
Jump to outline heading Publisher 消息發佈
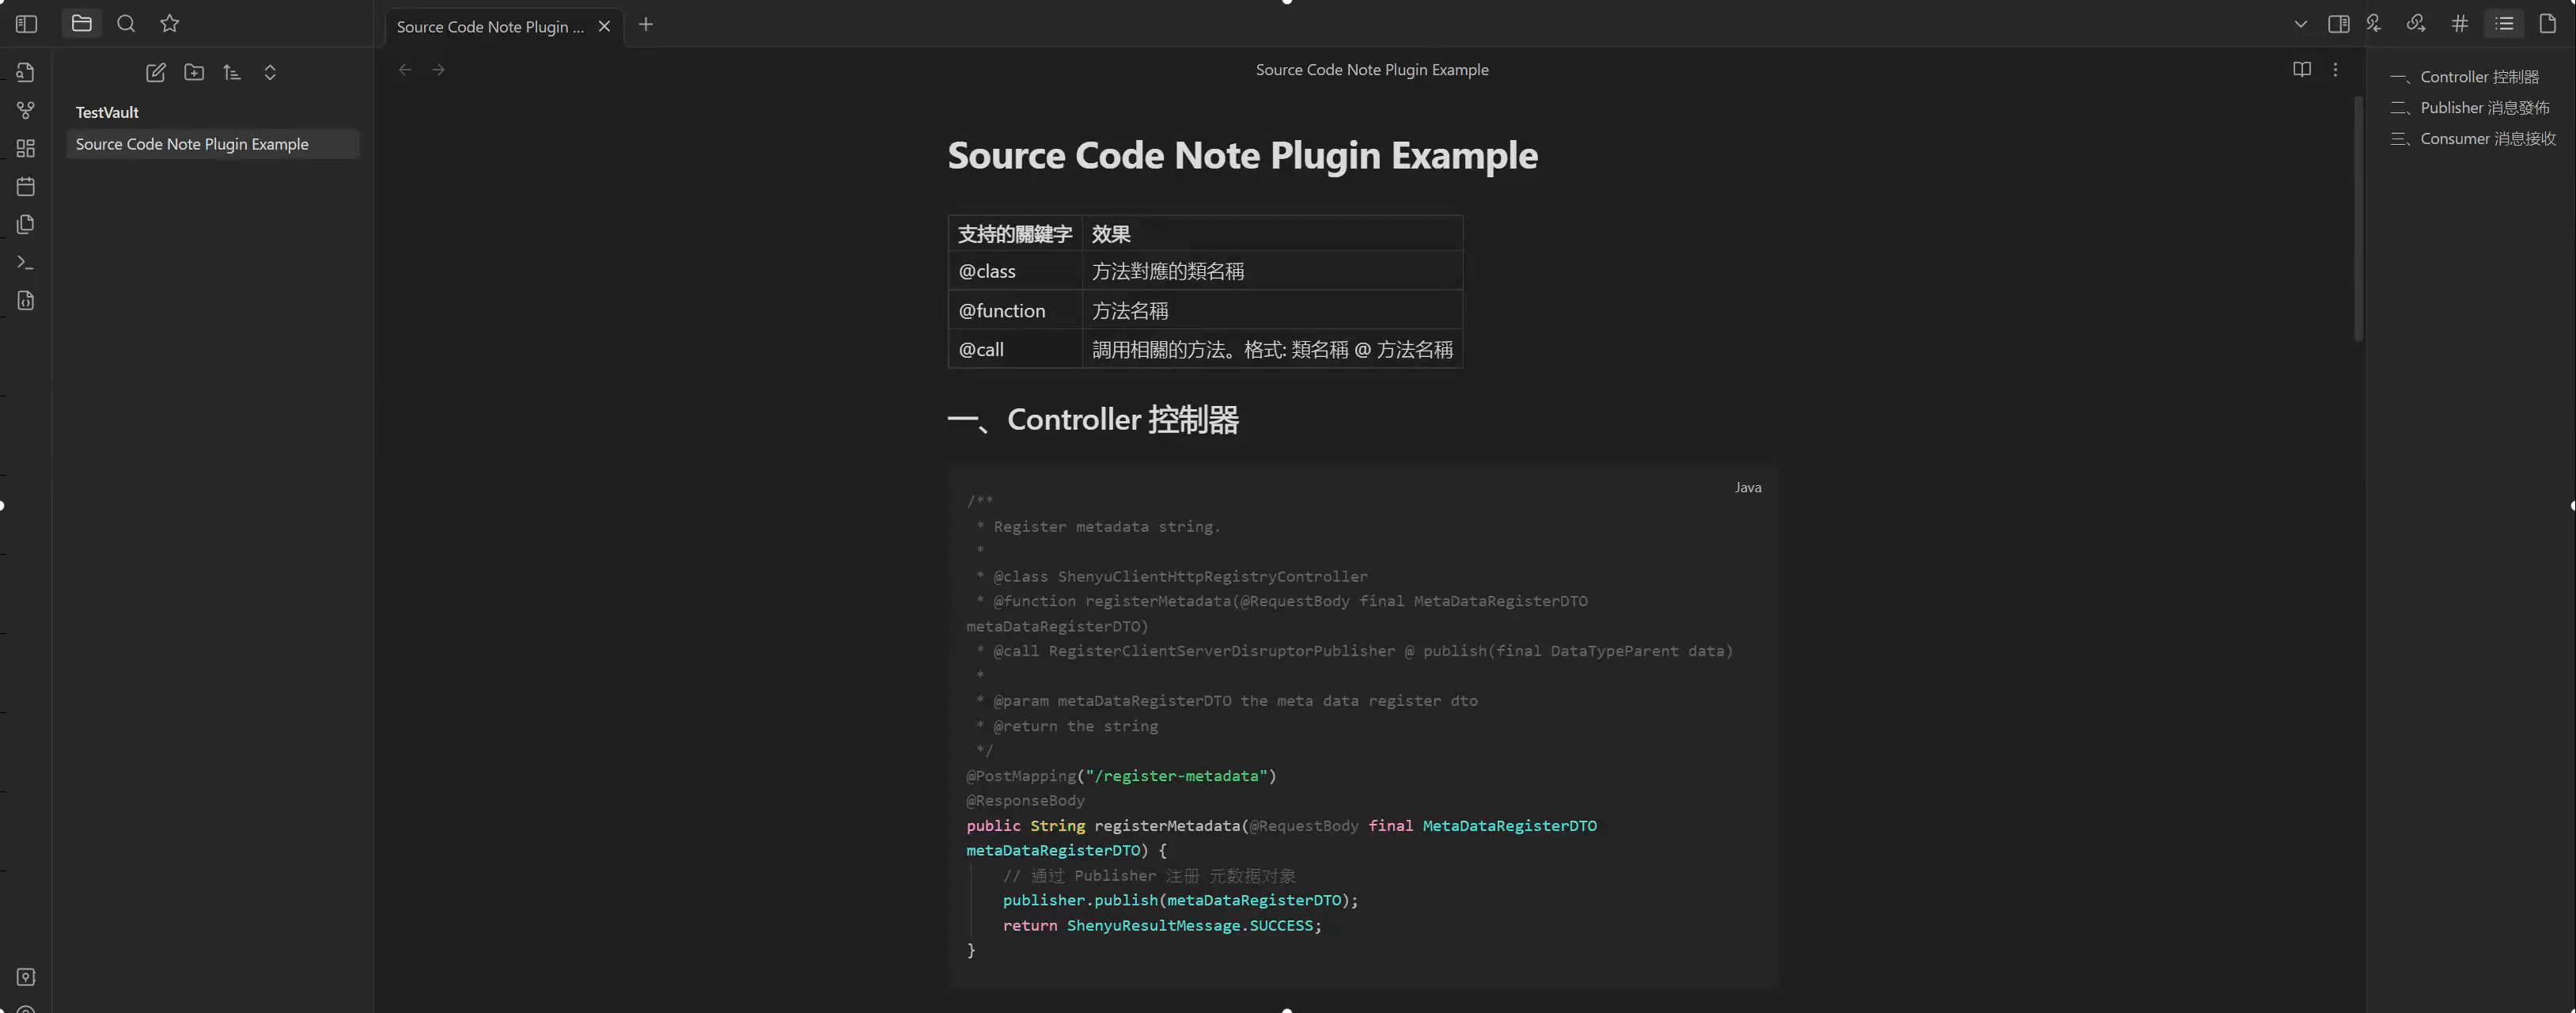tap(2470, 108)
